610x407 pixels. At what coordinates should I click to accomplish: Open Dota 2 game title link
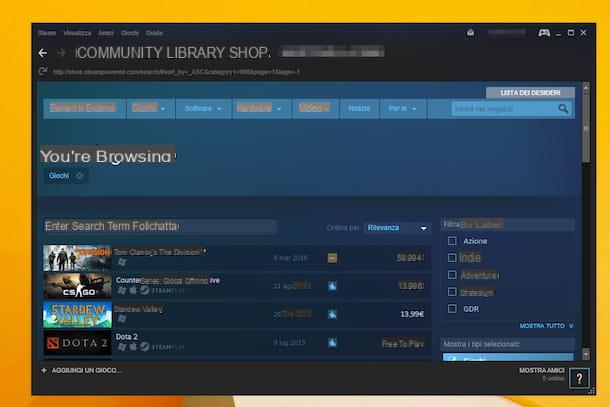coord(127,337)
